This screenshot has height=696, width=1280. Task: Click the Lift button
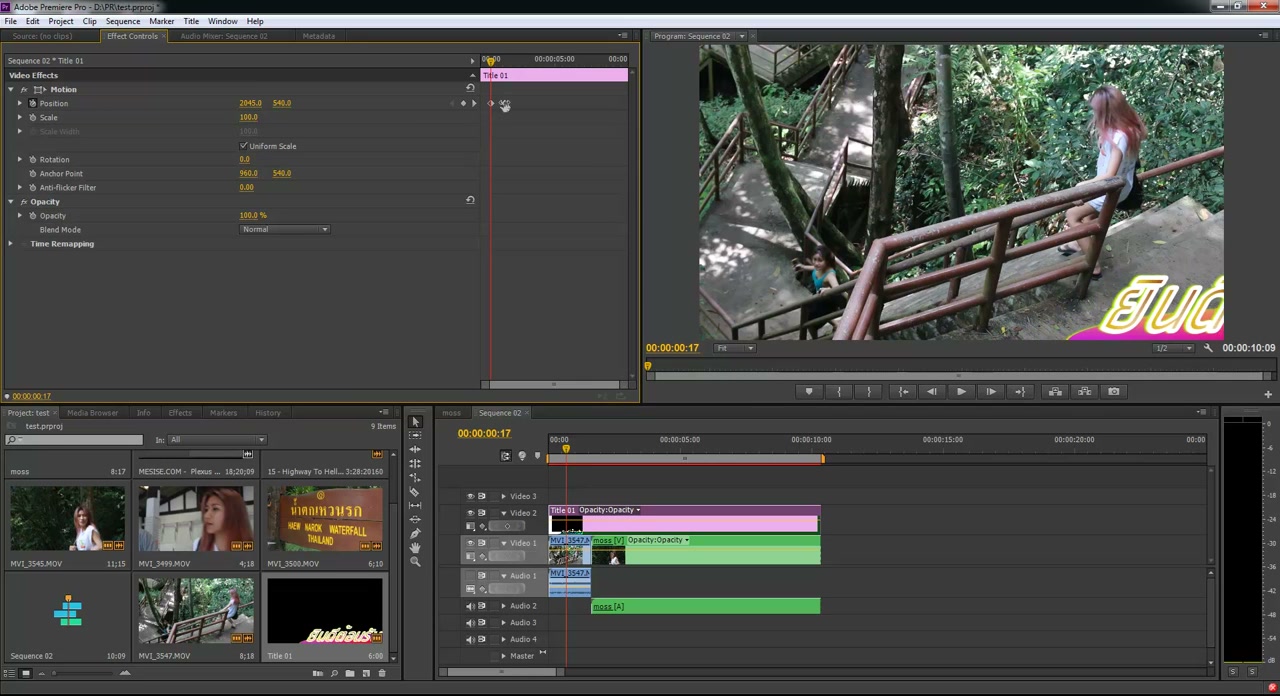pyautogui.click(x=1055, y=392)
